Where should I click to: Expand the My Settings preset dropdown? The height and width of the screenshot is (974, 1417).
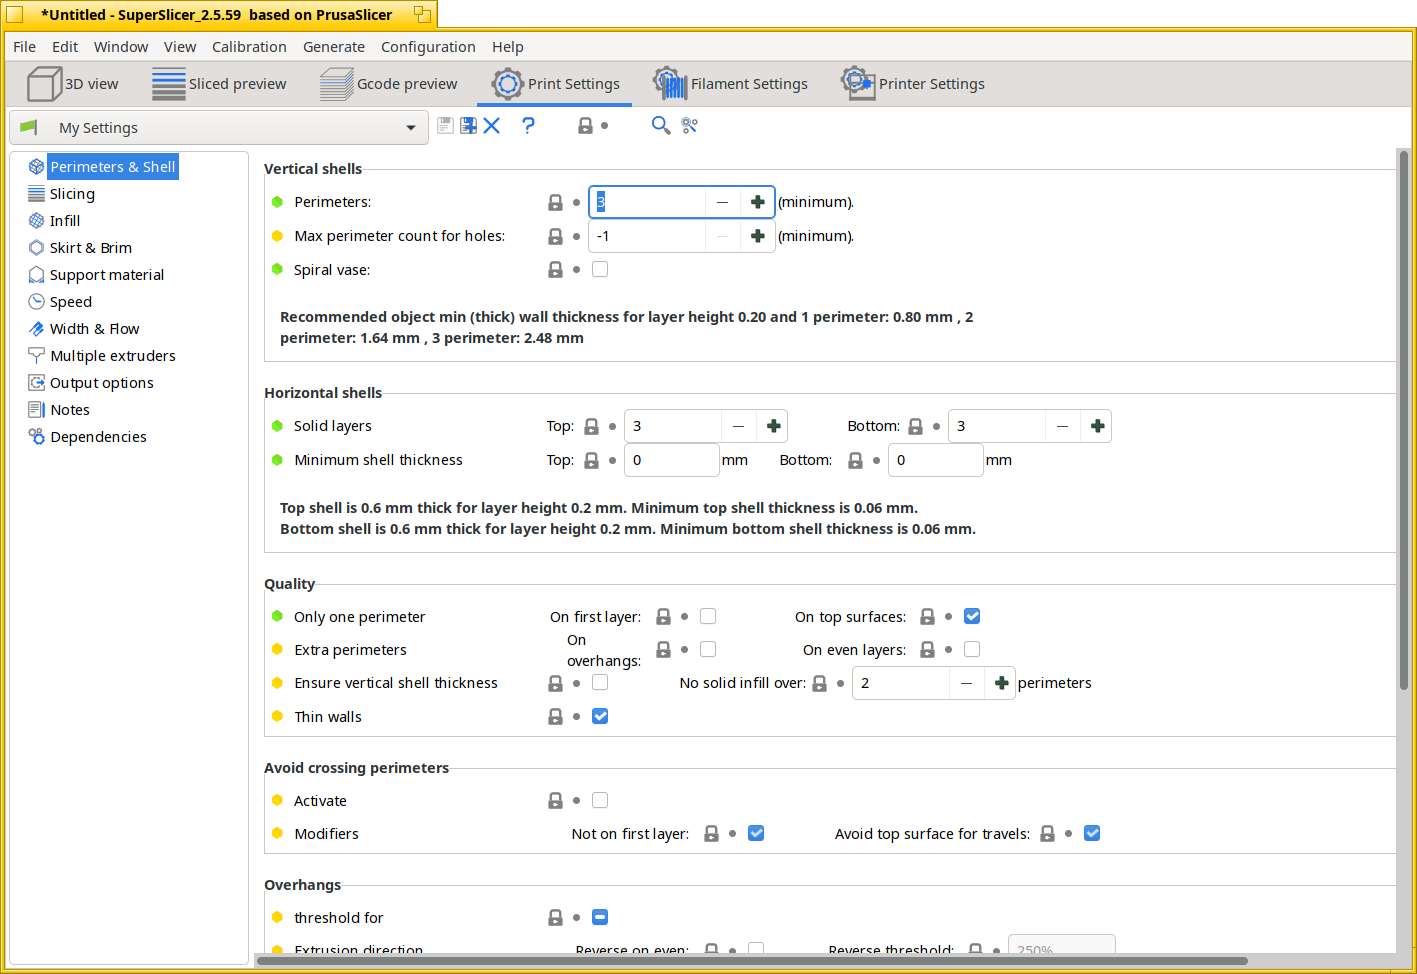pyautogui.click(x=219, y=128)
